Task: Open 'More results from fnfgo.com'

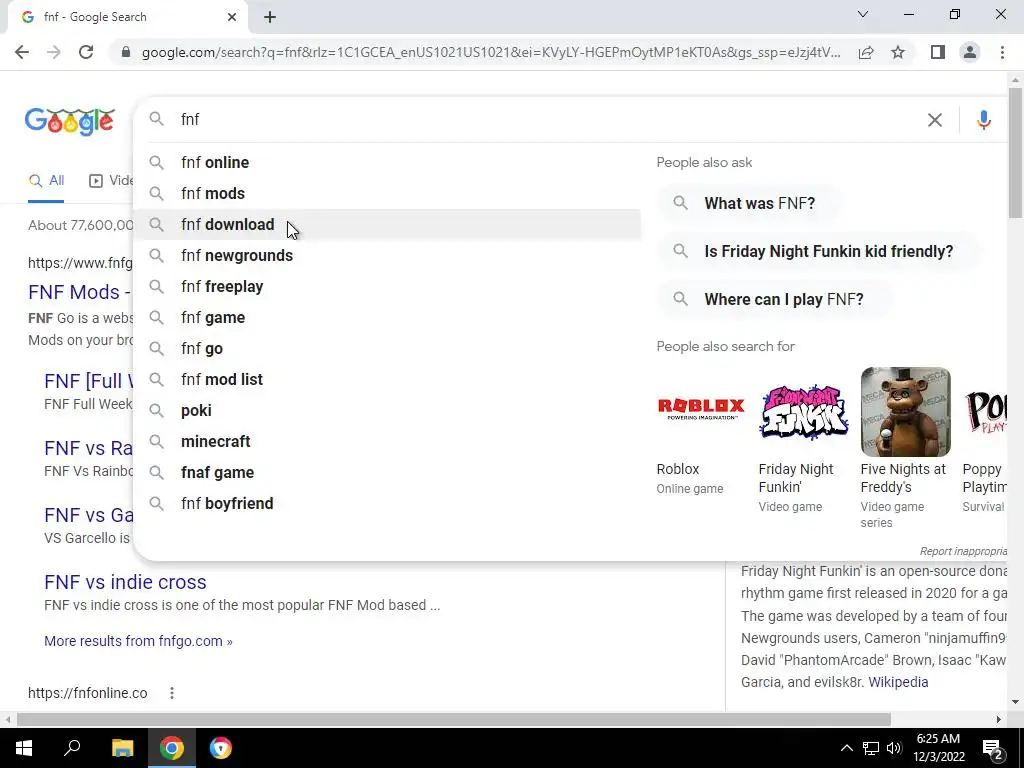Action: 138,641
